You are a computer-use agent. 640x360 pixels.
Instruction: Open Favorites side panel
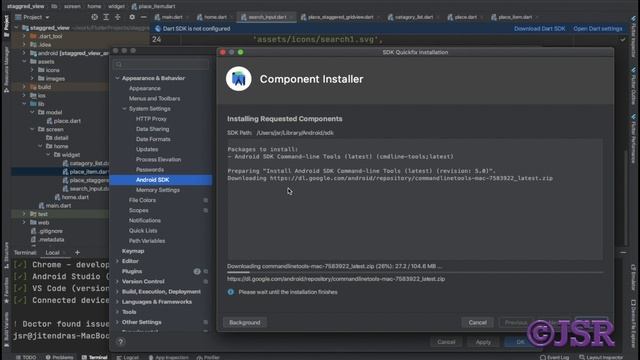[x=6, y=290]
